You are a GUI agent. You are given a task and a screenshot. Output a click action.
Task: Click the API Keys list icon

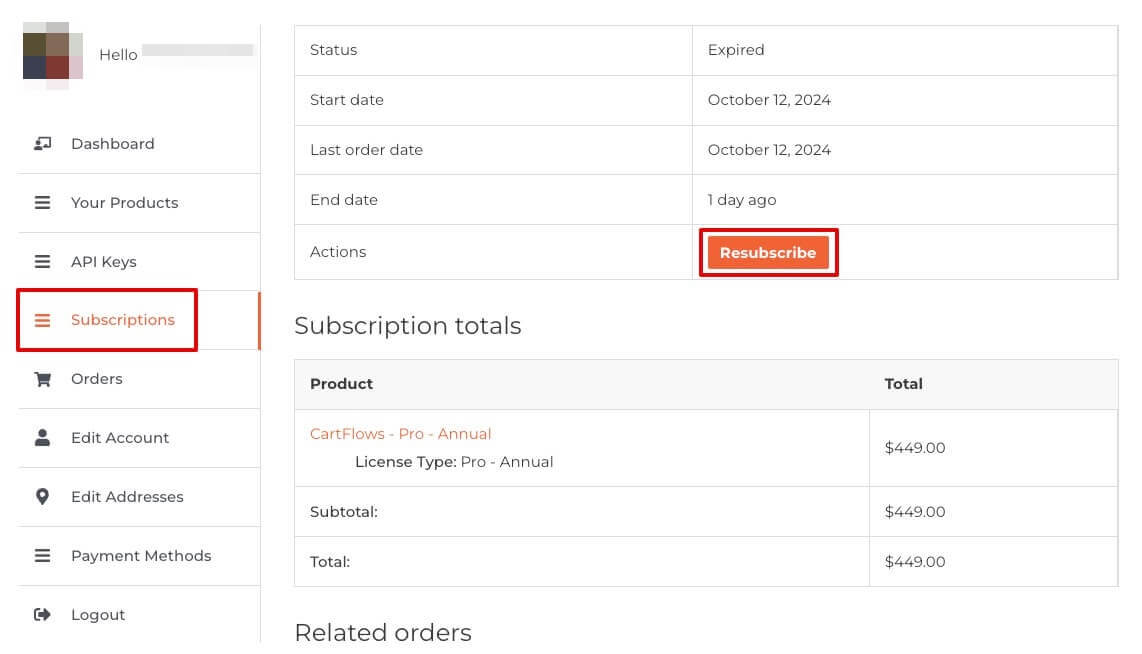pos(42,262)
